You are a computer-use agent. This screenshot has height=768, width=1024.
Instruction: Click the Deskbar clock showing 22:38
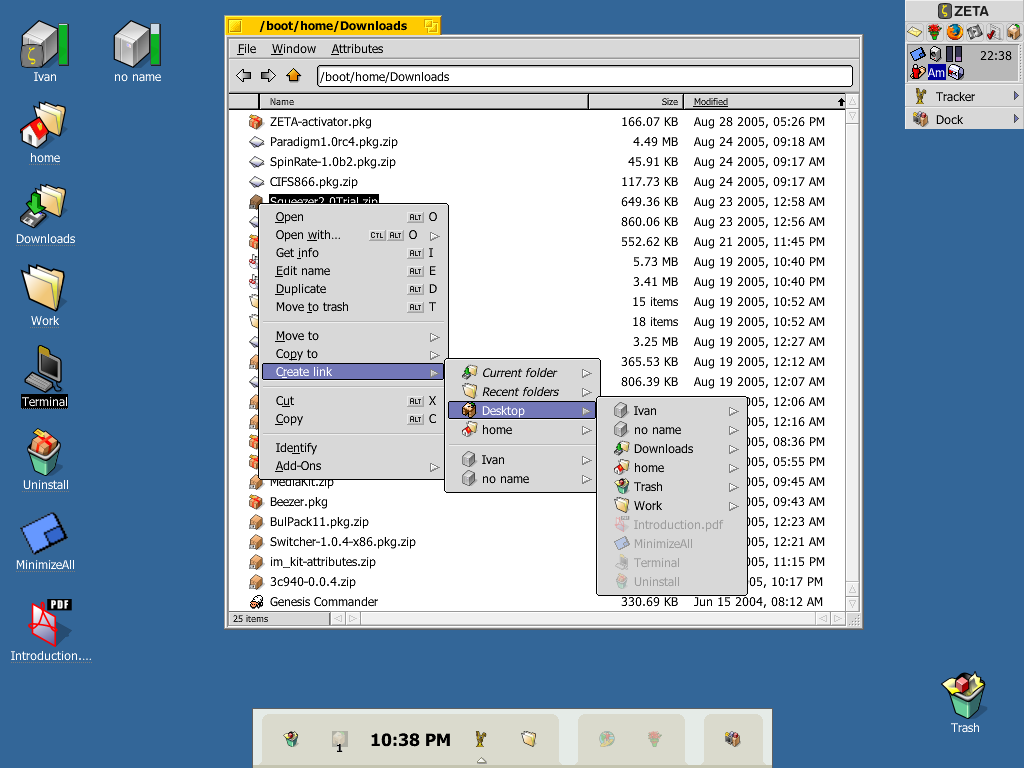[x=995, y=56]
